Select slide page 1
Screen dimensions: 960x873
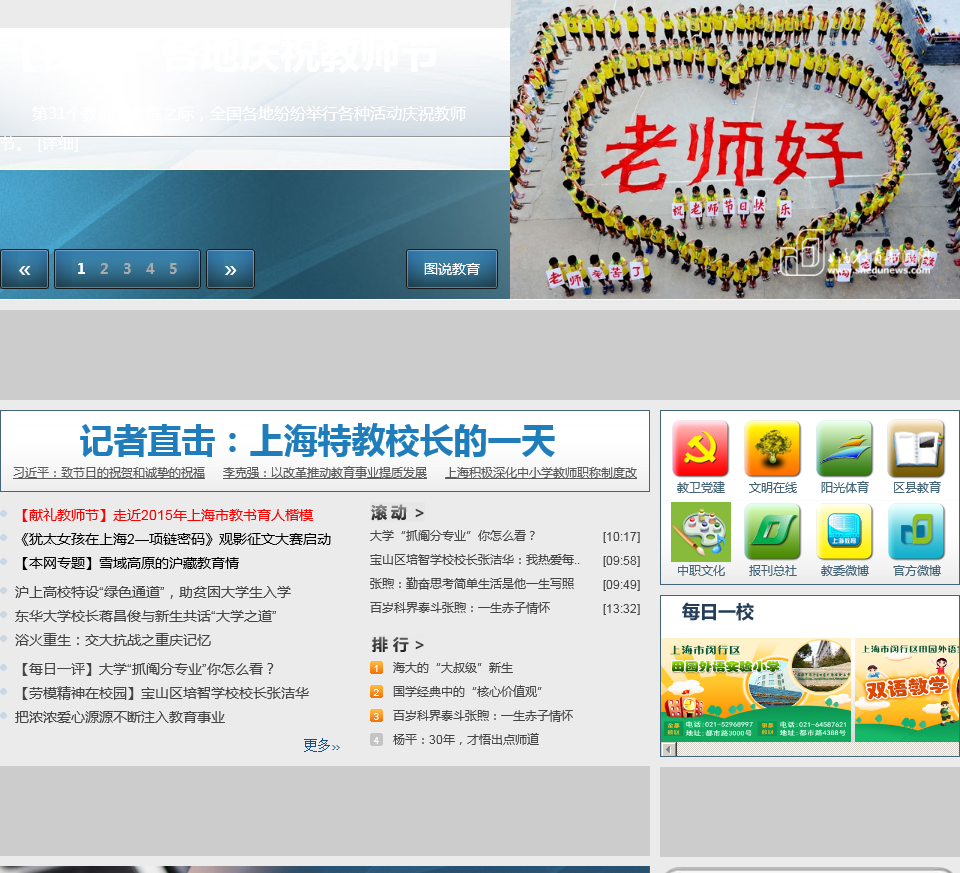point(81,269)
